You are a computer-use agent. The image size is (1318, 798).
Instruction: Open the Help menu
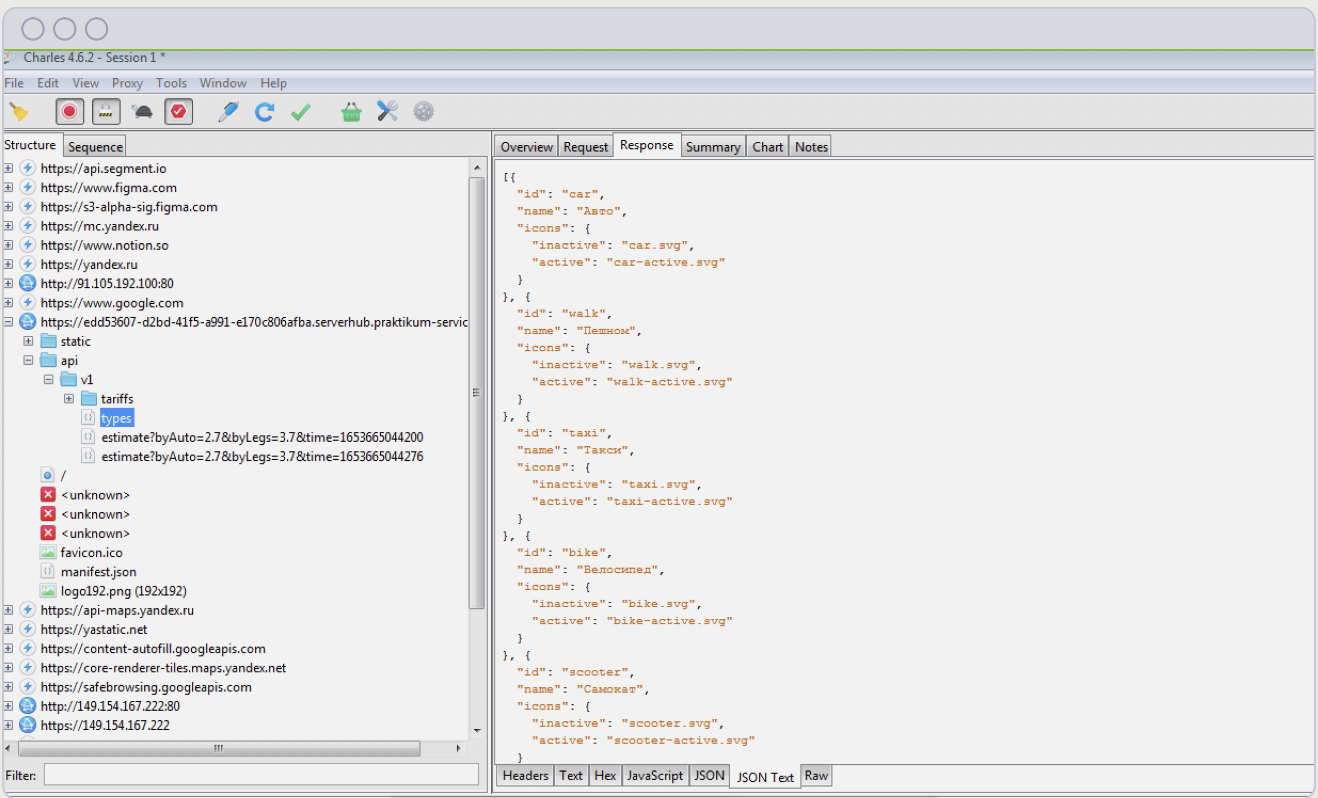point(273,83)
